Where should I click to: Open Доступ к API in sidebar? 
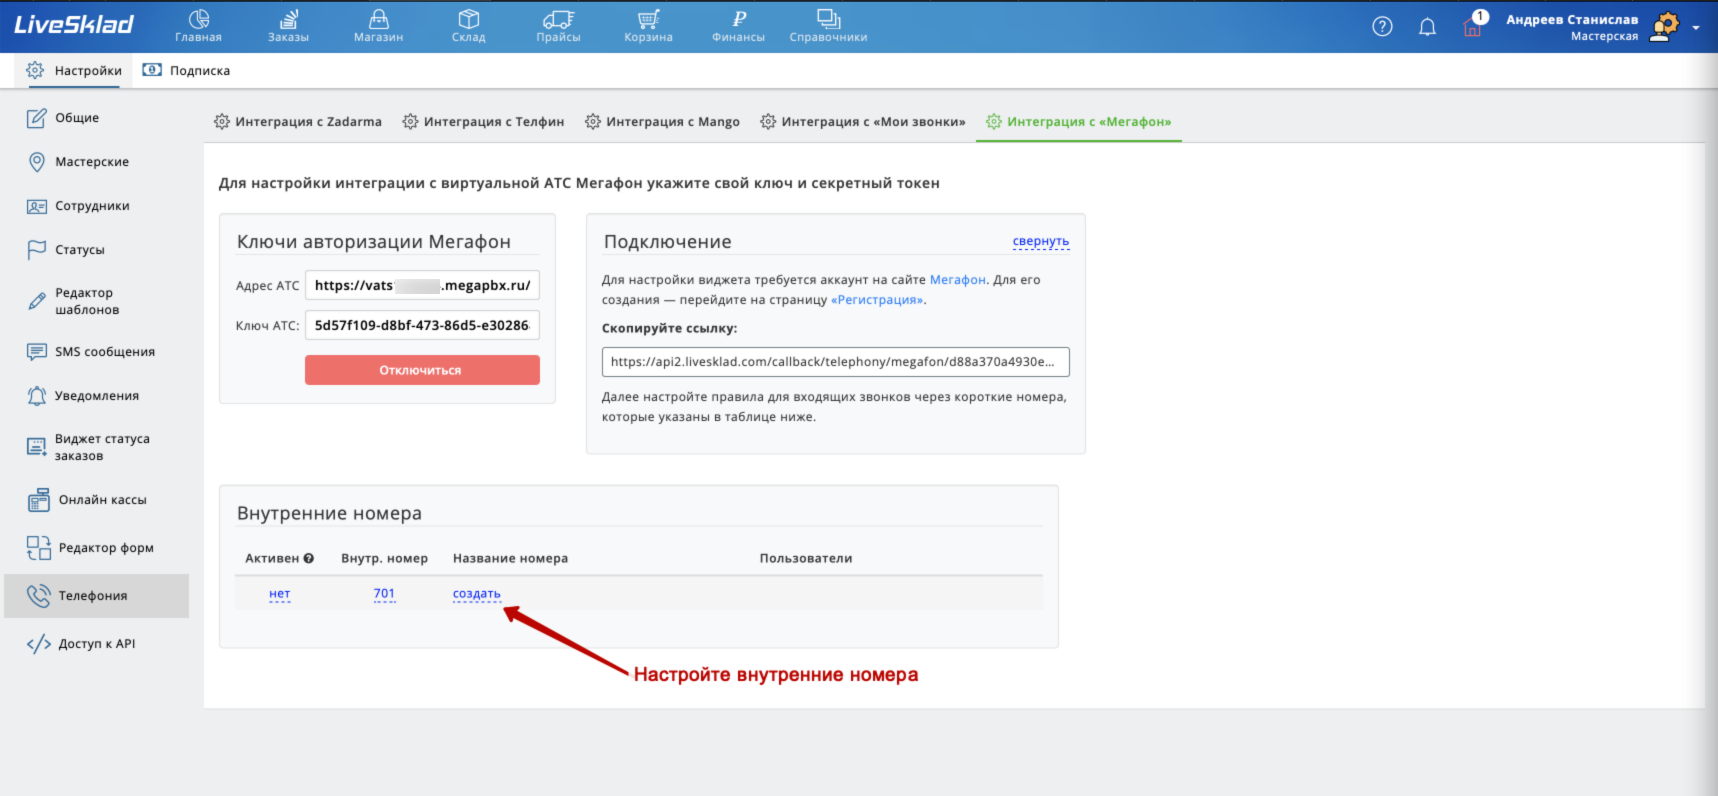(x=82, y=644)
